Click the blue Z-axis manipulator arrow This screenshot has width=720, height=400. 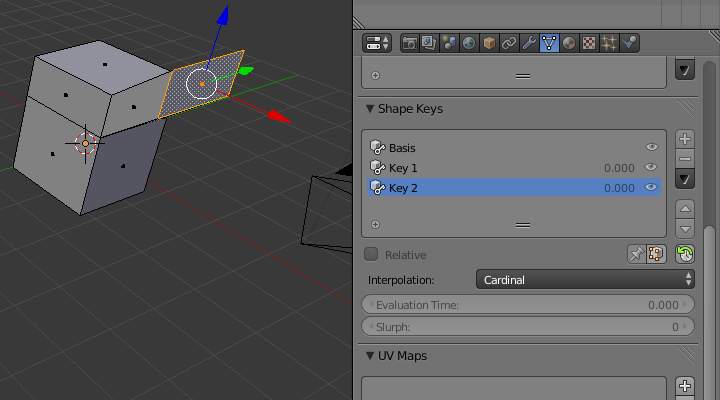tap(223, 15)
